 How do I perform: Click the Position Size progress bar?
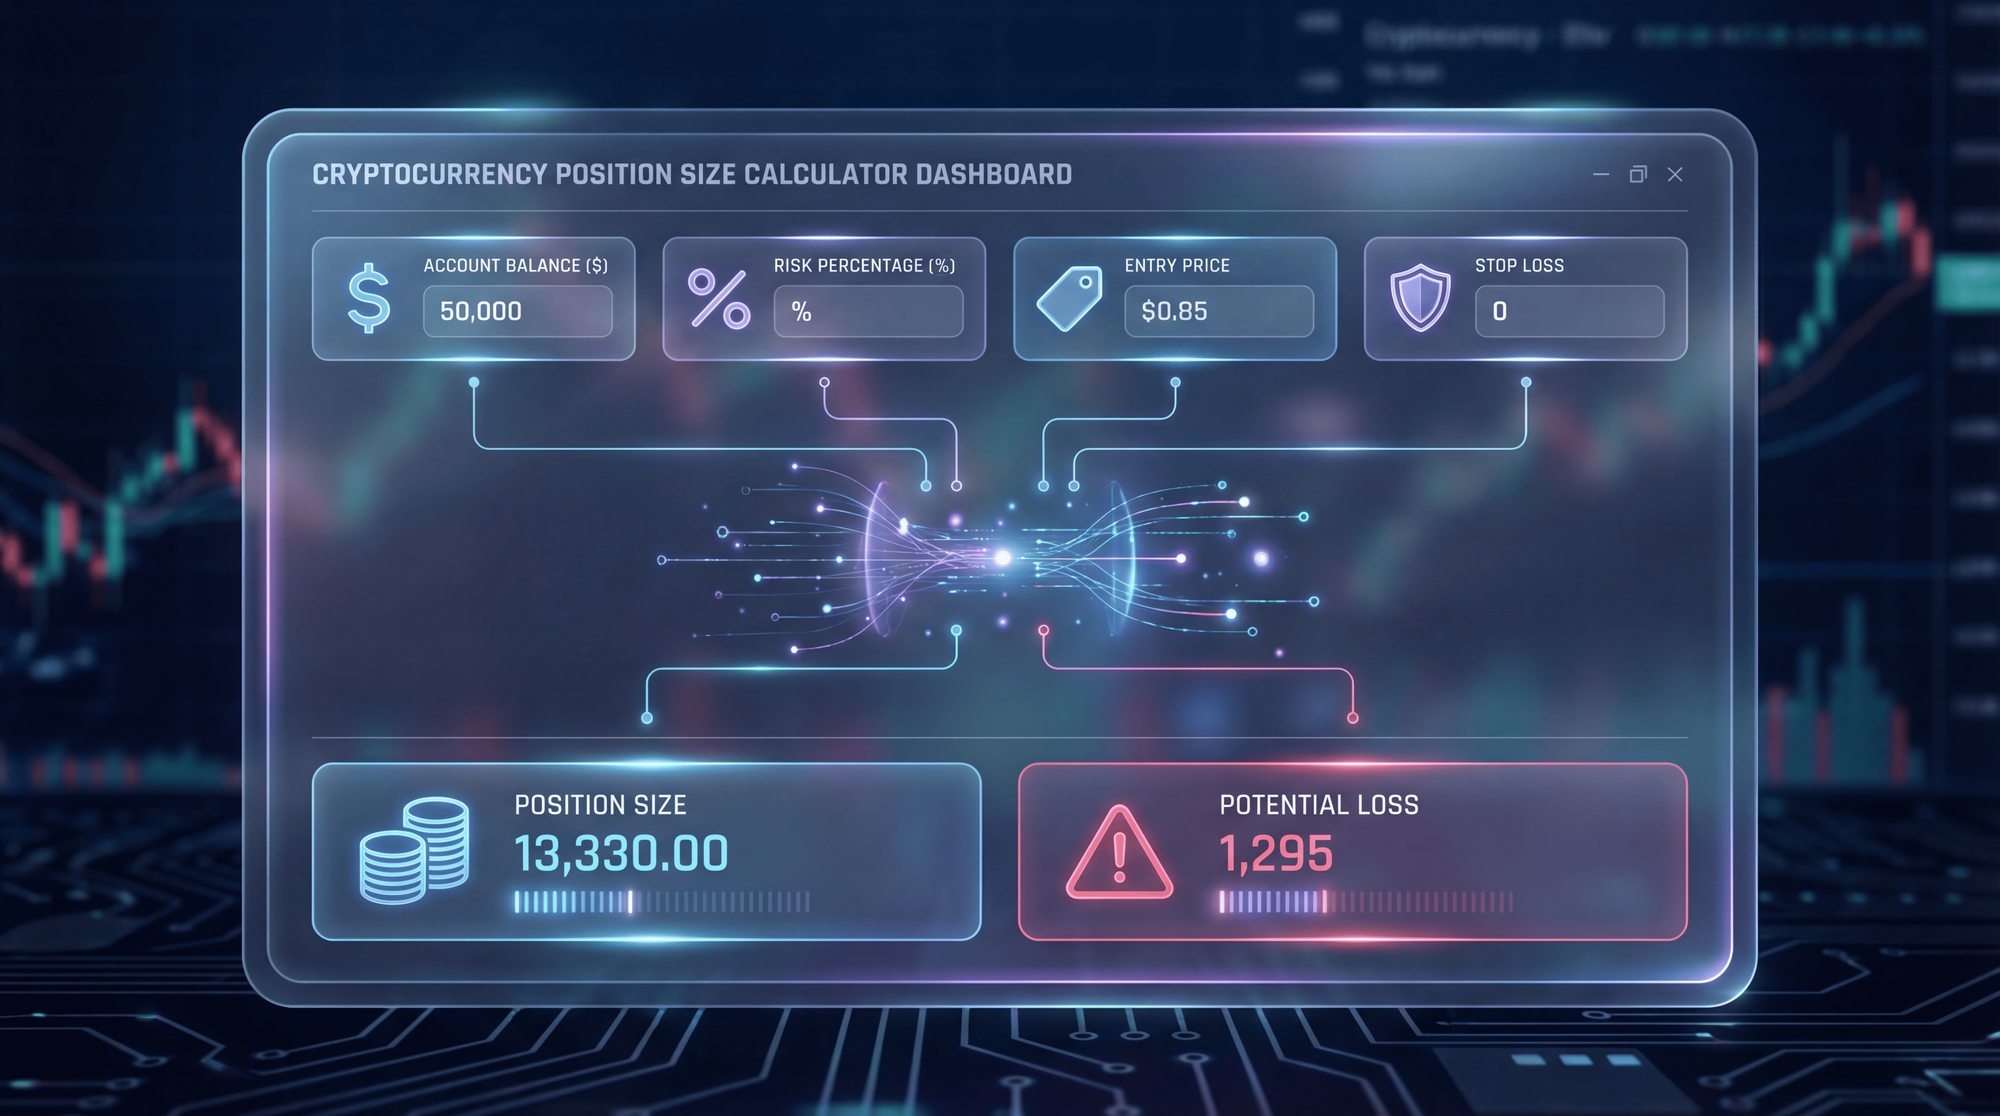click(661, 903)
